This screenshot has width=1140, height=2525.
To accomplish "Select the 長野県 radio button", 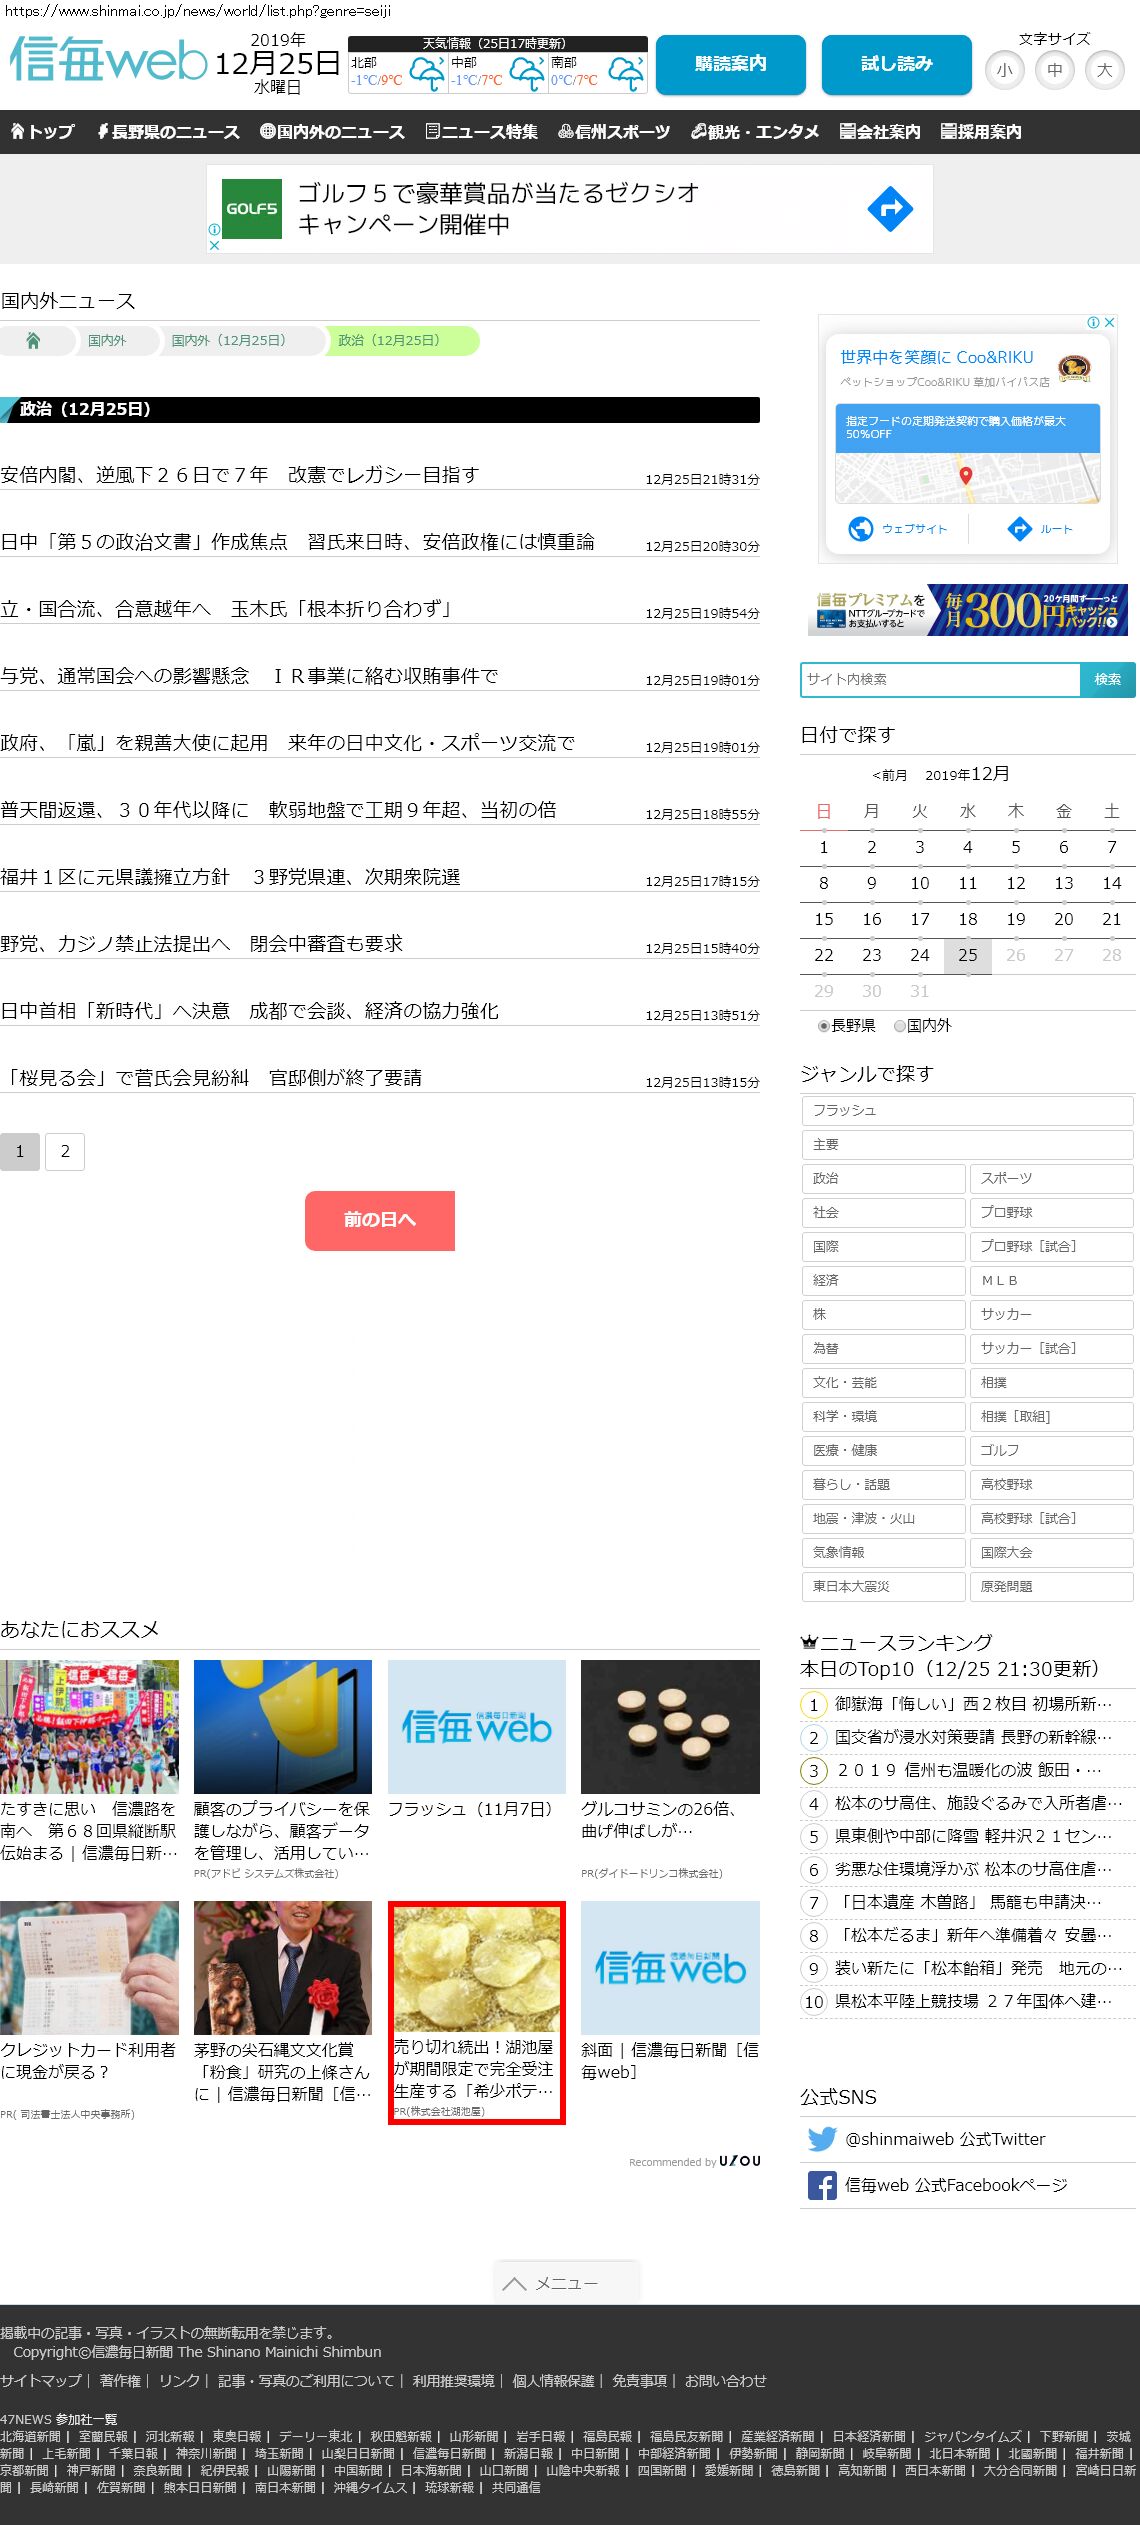I will click(824, 1026).
